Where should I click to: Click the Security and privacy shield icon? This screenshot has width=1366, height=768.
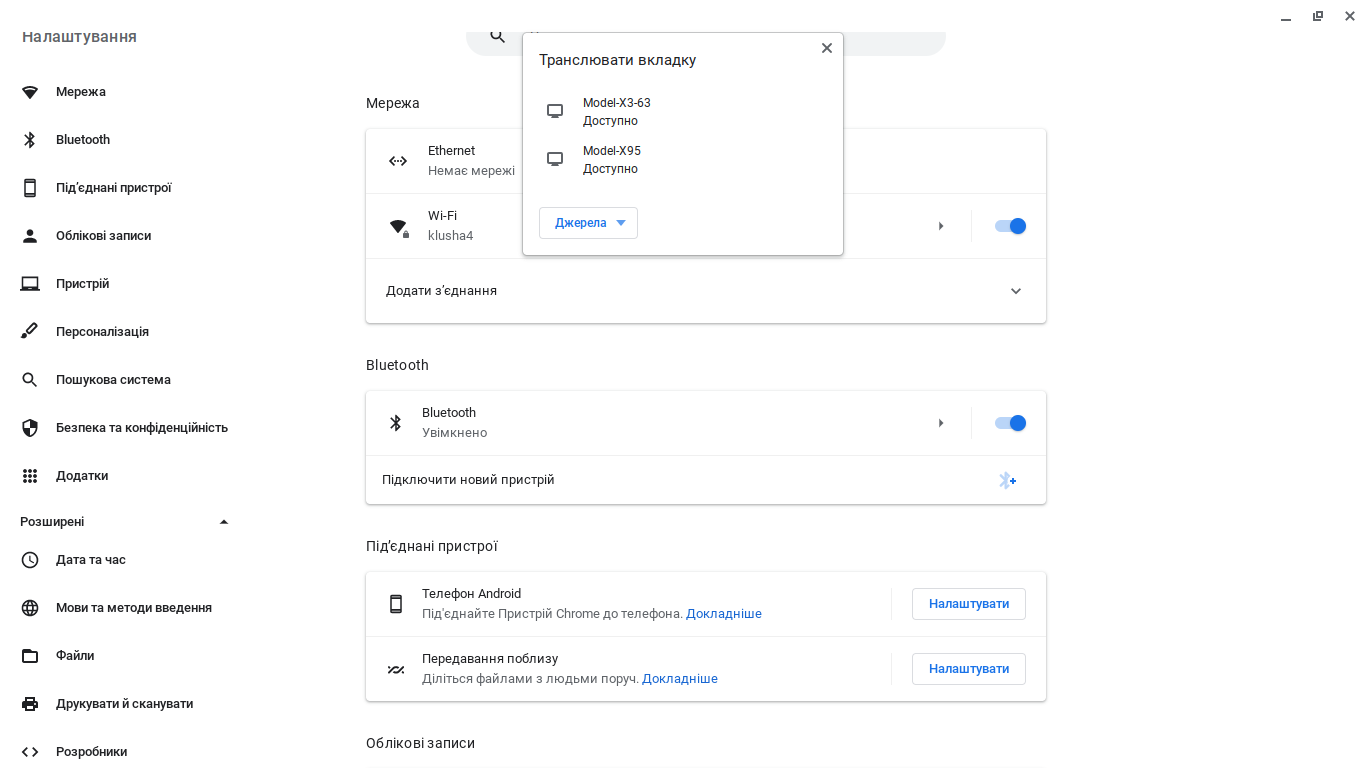[x=30, y=428]
